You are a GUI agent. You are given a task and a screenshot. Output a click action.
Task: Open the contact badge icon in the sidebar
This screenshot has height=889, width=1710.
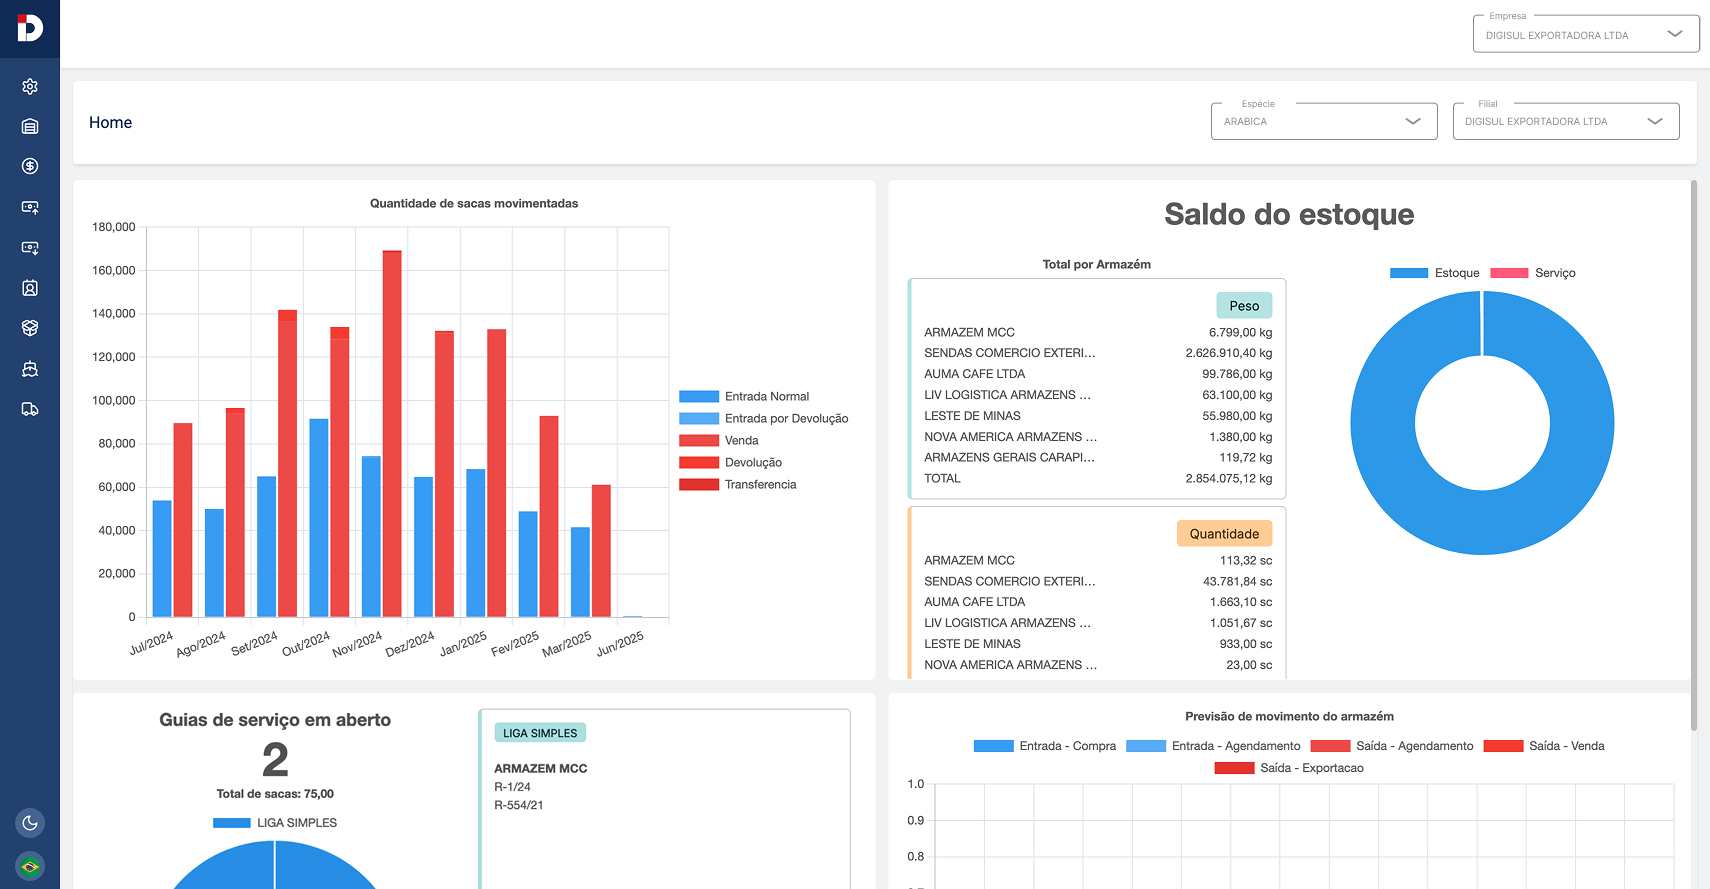click(30, 288)
